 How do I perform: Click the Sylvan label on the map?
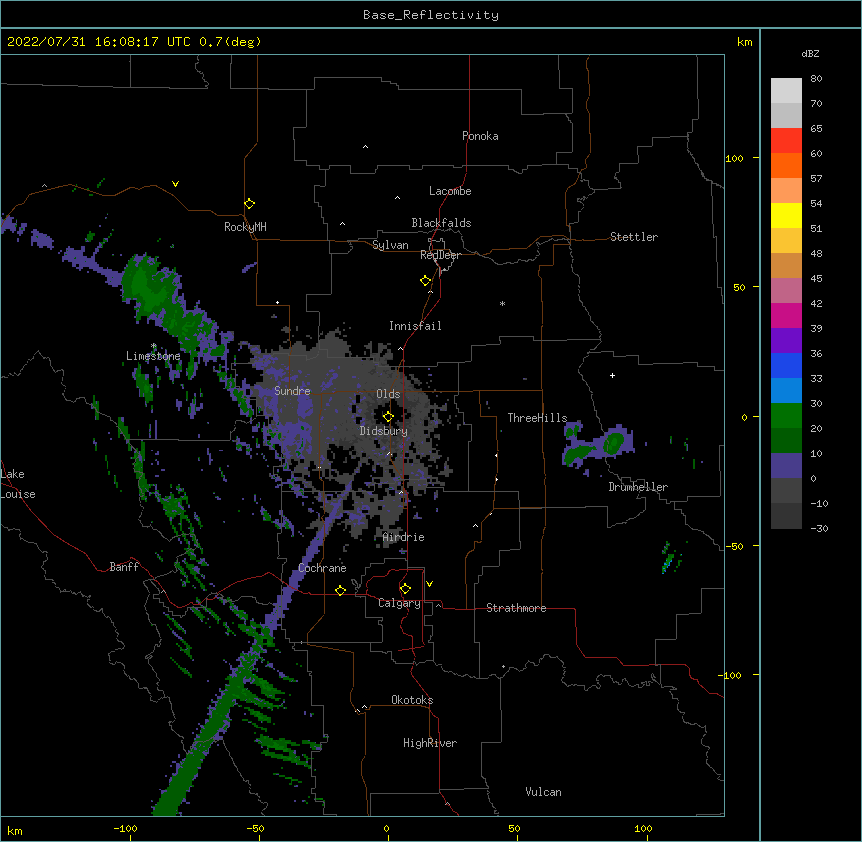tap(390, 245)
